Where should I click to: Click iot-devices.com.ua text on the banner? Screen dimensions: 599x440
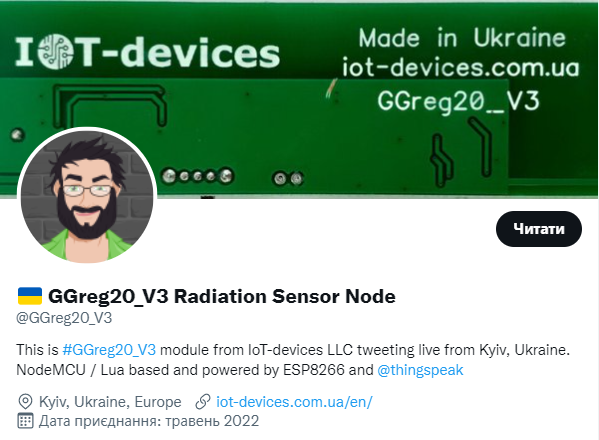[x=461, y=67]
